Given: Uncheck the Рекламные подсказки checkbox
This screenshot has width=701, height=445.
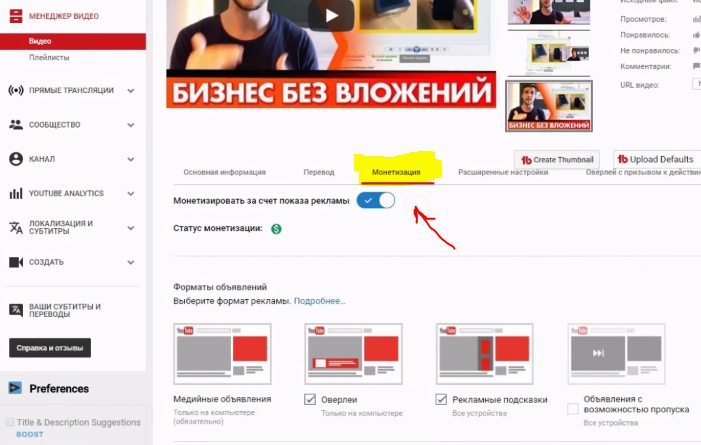Looking at the screenshot, I should click(441, 399).
